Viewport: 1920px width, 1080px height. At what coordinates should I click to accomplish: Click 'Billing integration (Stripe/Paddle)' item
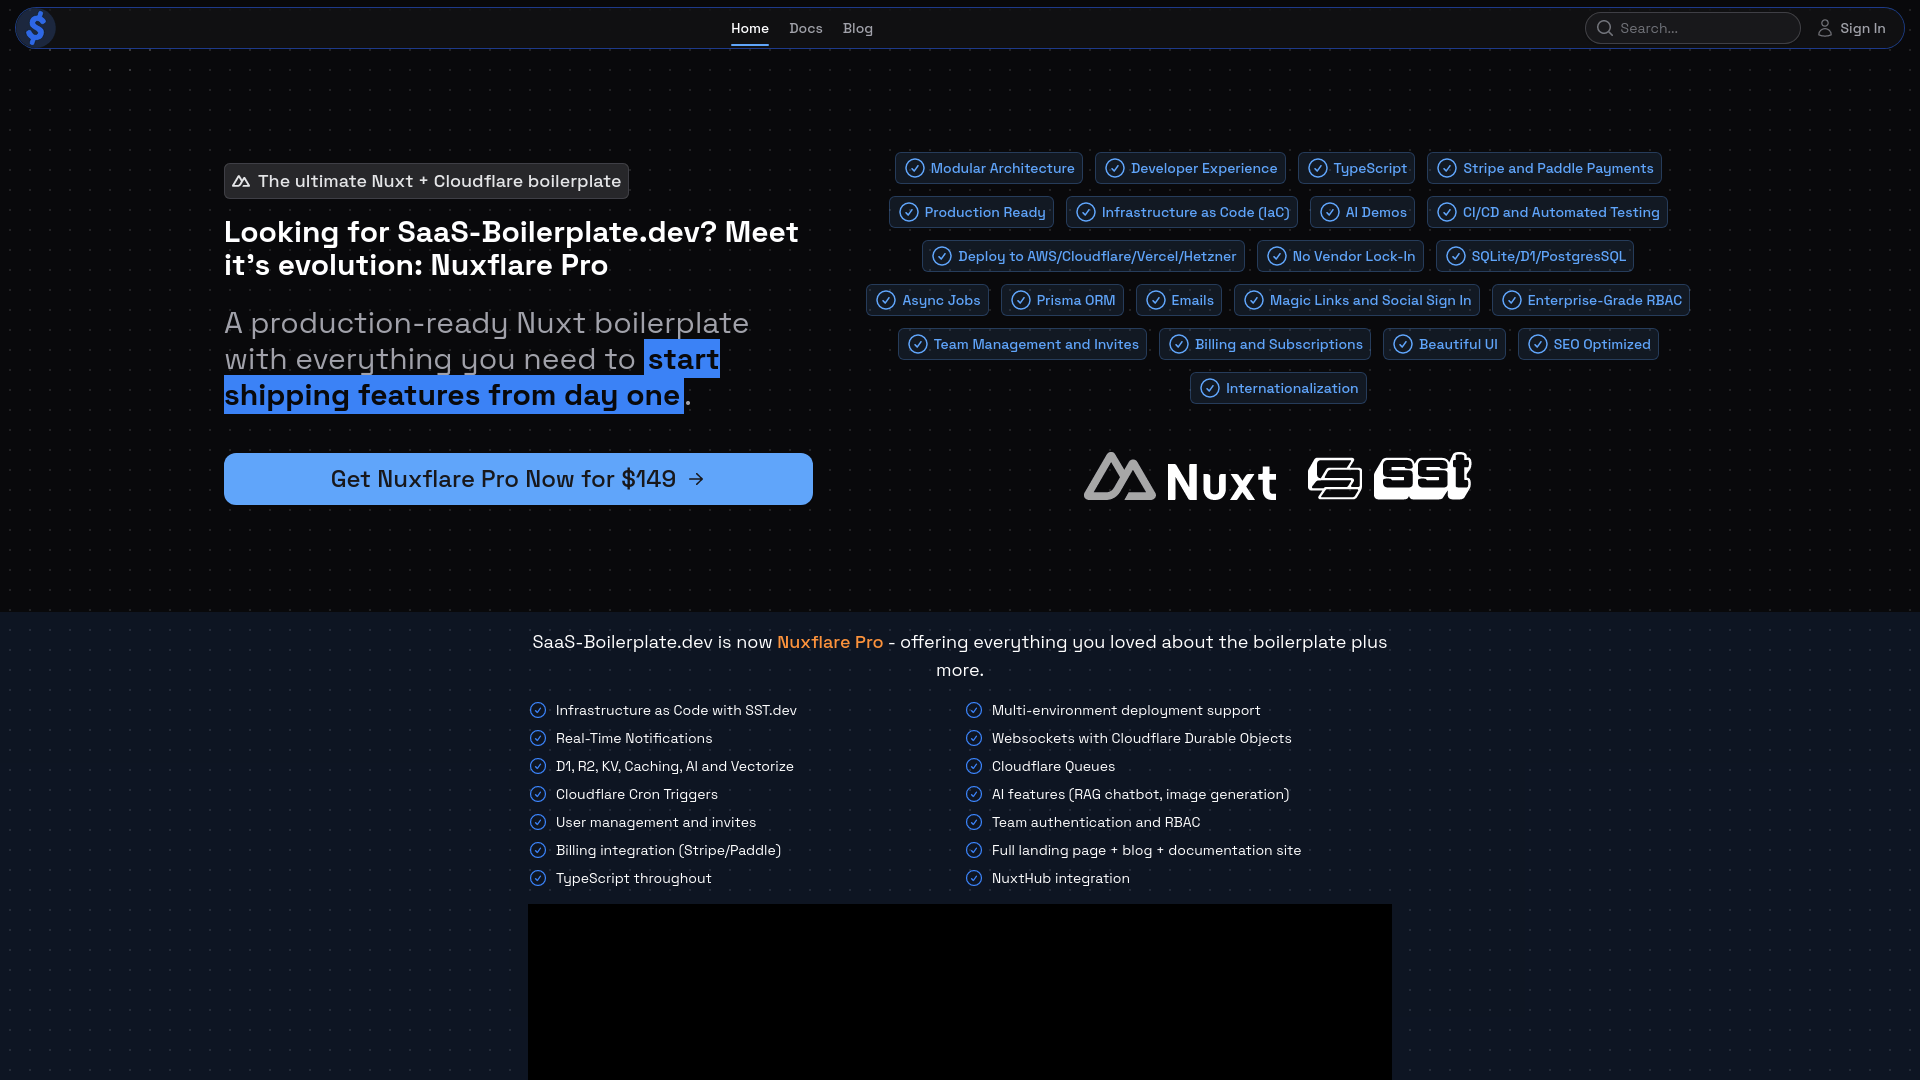pyautogui.click(x=668, y=850)
